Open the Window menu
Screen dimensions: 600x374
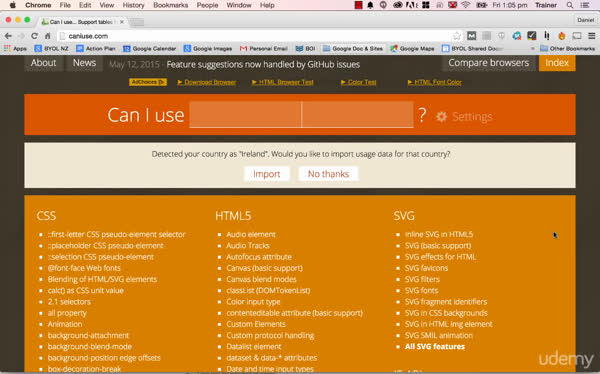(x=239, y=5)
